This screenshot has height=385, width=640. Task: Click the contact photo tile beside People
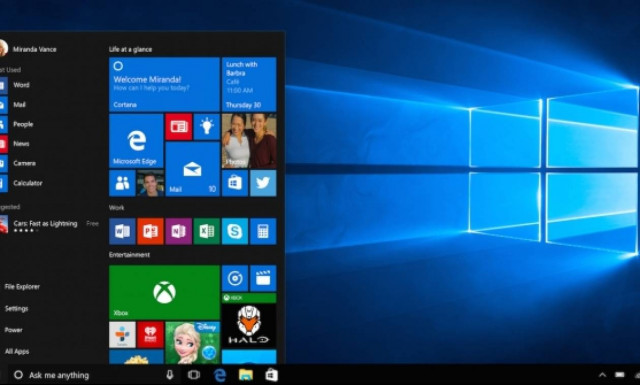(x=151, y=183)
